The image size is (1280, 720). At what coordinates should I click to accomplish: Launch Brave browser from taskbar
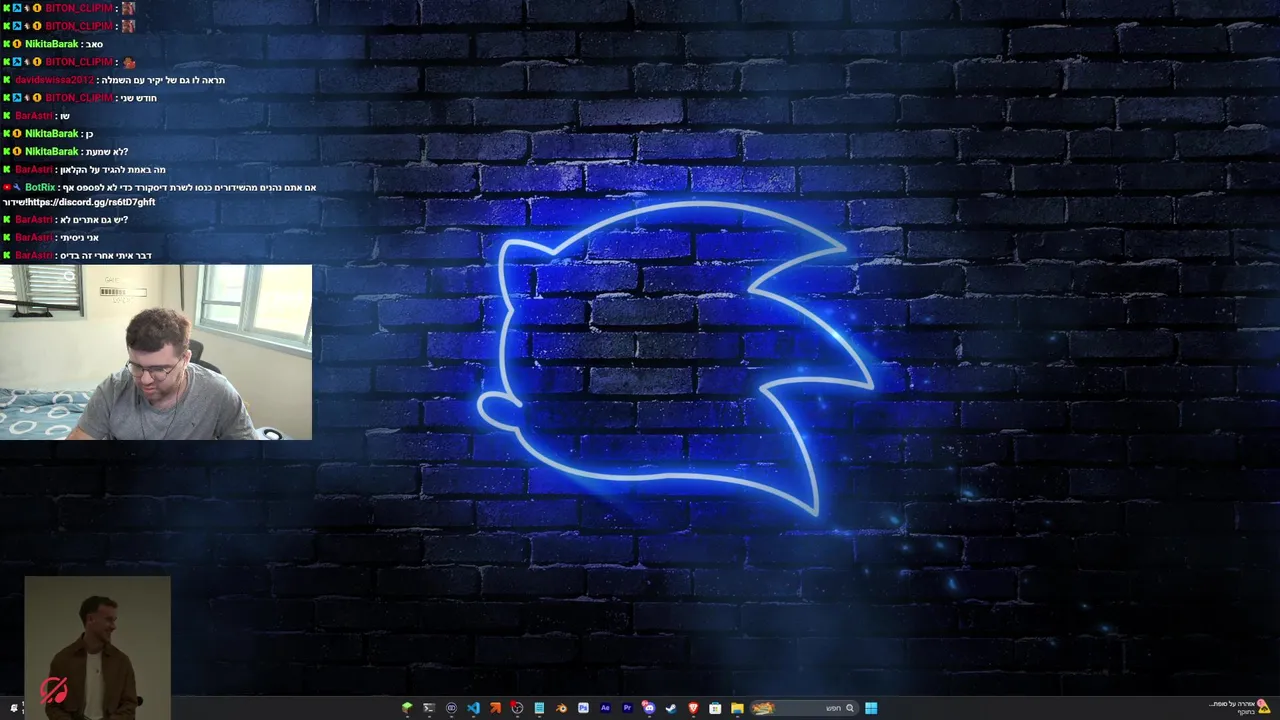693,708
